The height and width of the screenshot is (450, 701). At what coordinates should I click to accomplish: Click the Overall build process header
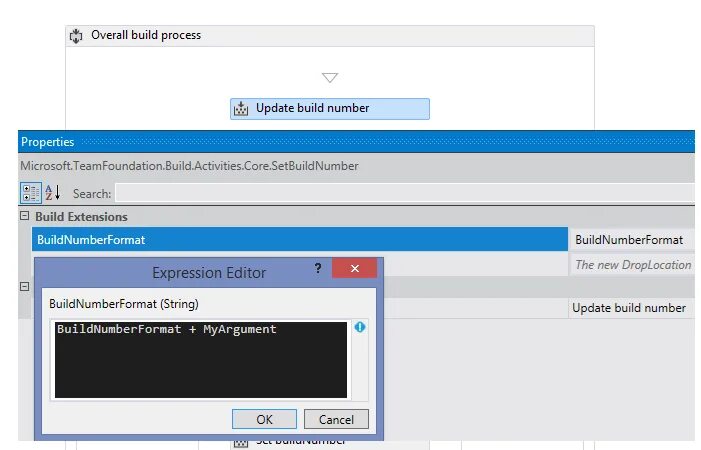click(330, 36)
